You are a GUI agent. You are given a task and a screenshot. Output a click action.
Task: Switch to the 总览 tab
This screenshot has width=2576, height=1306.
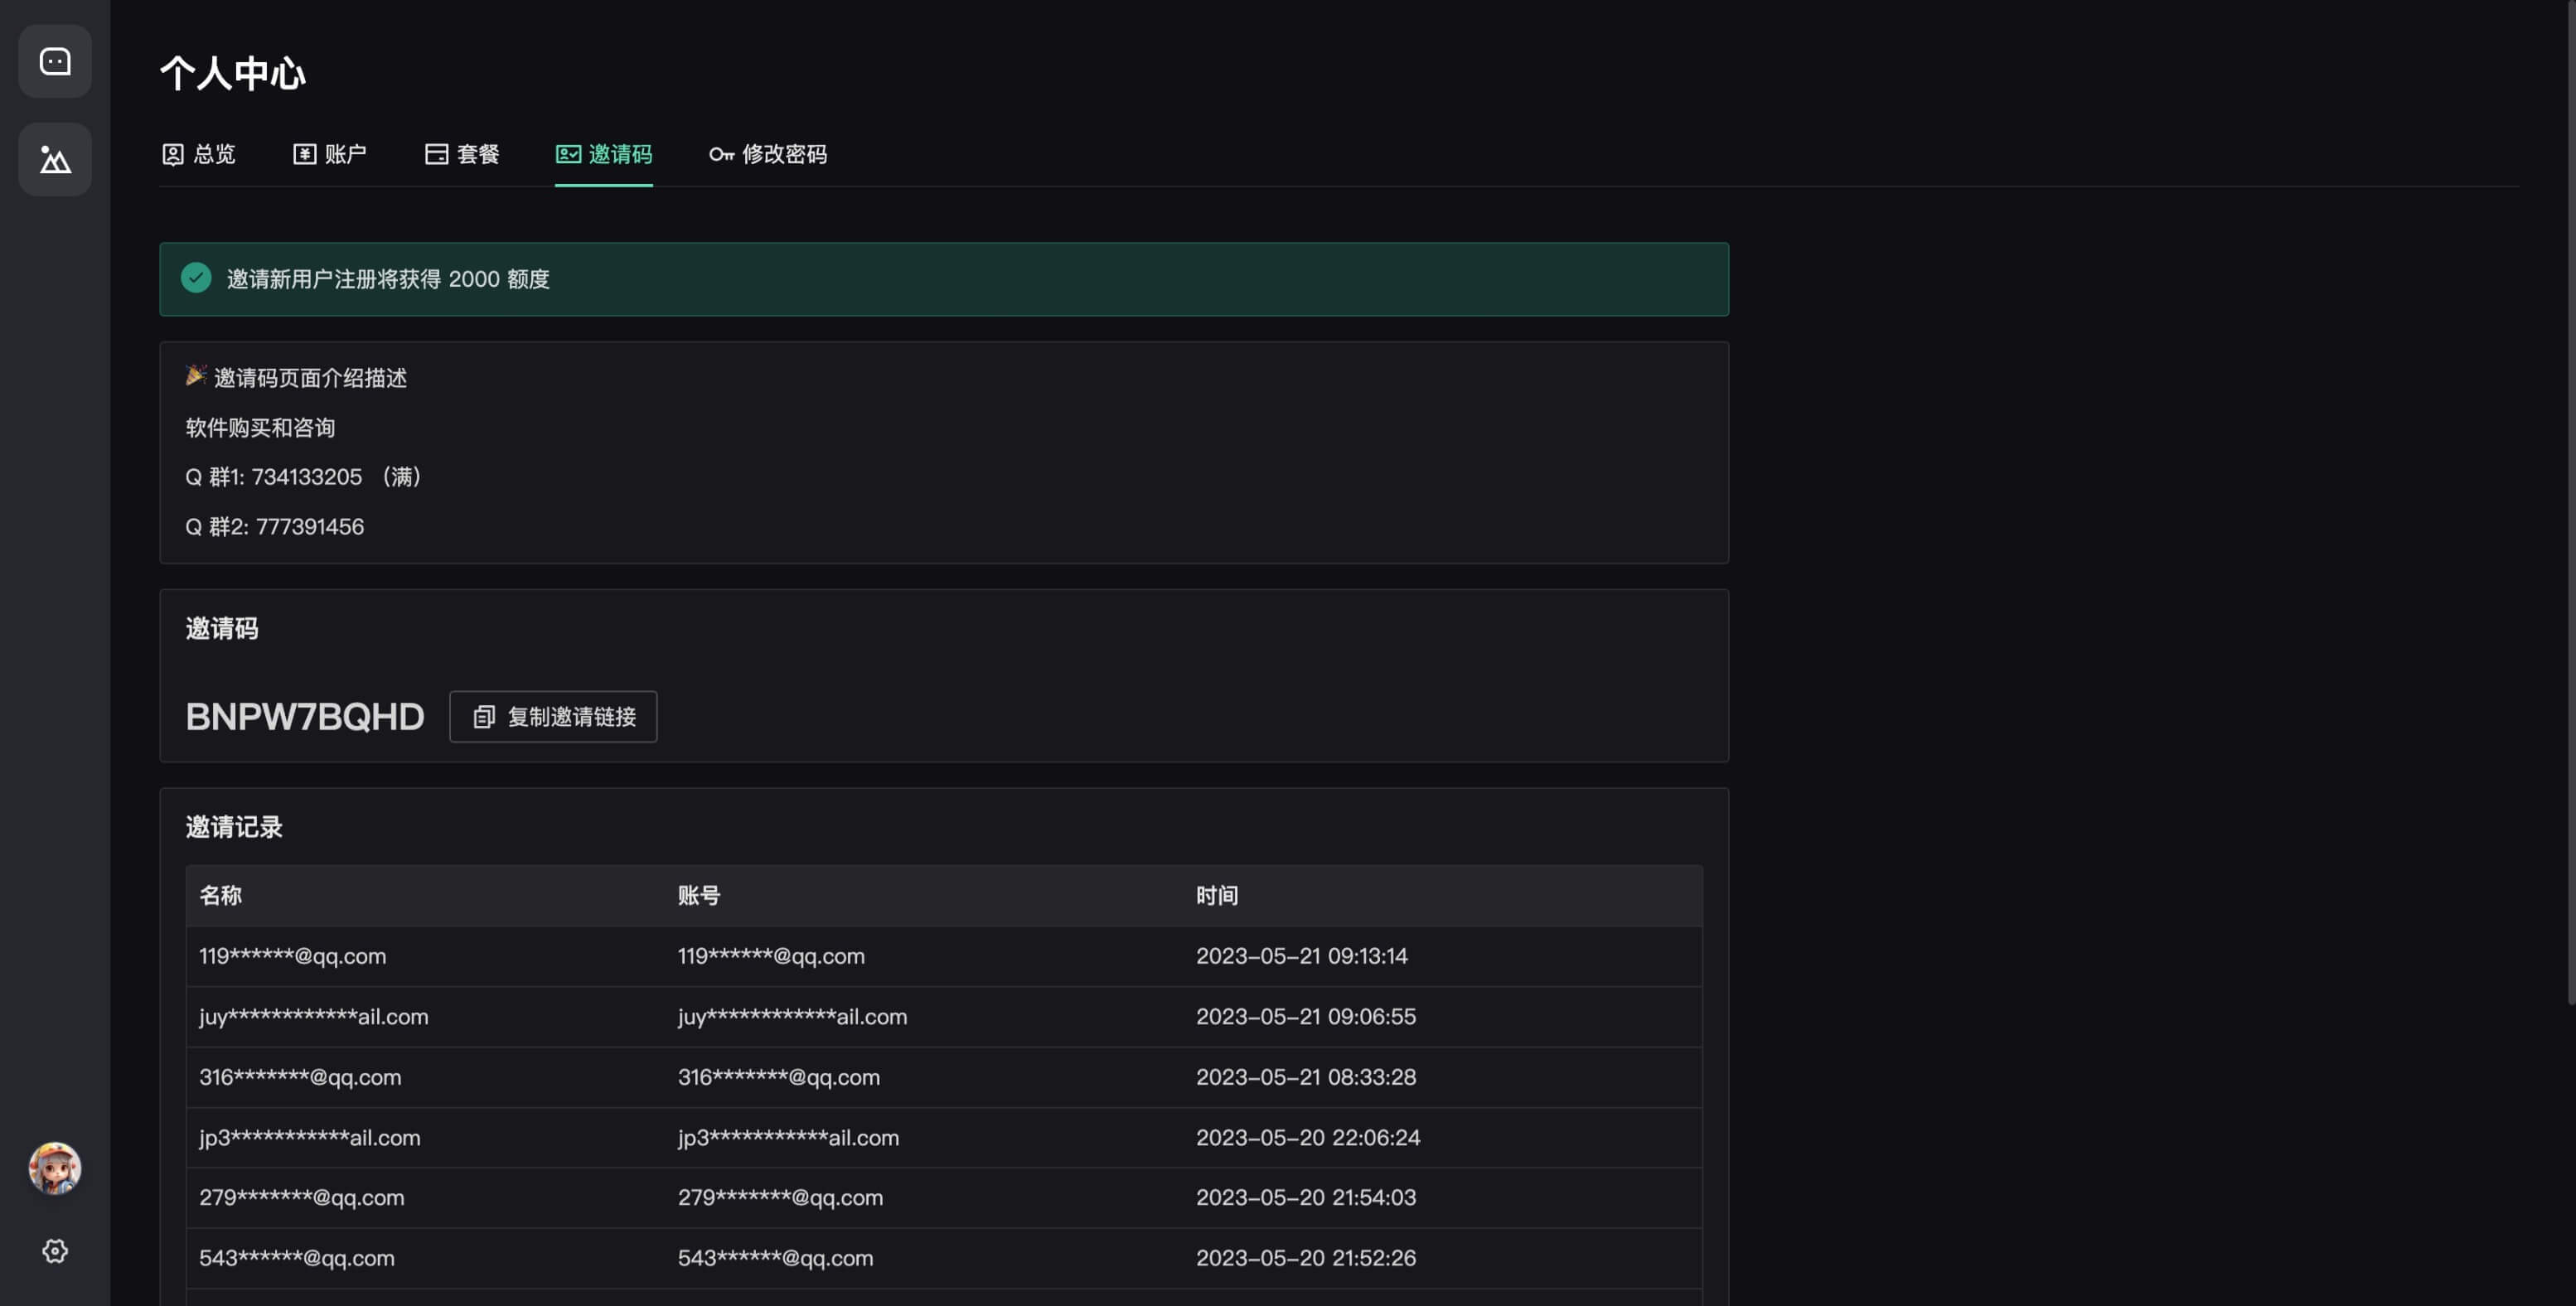coord(199,154)
